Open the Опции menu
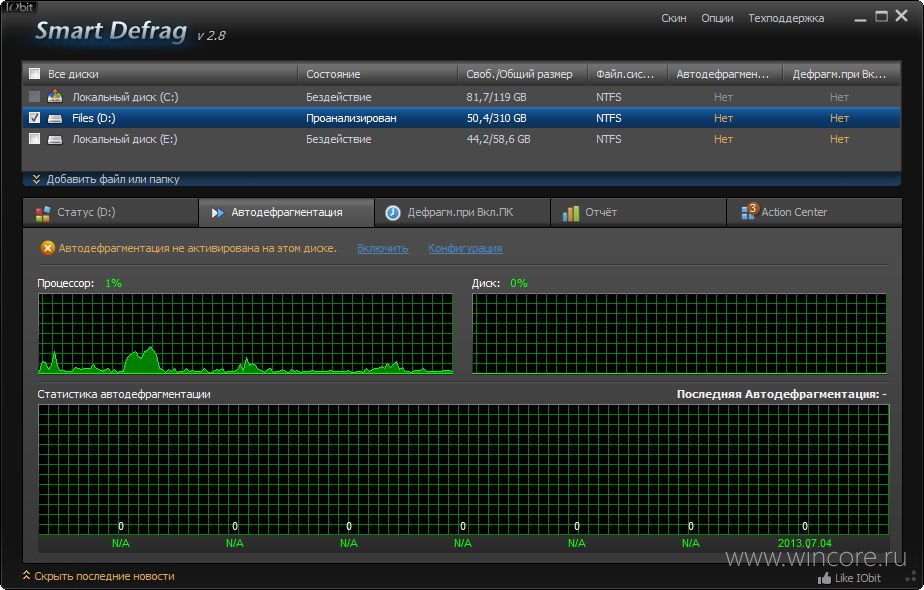 coord(717,18)
